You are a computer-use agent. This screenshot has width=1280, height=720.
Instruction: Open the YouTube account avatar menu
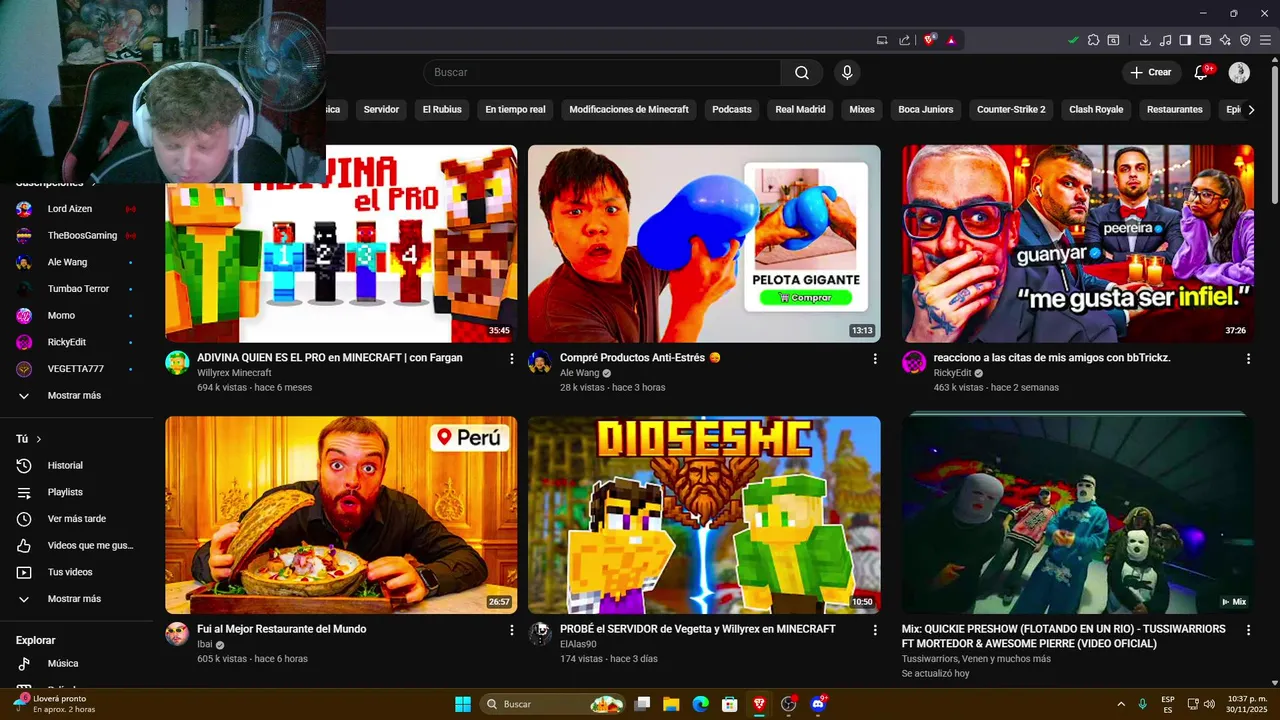(1239, 72)
